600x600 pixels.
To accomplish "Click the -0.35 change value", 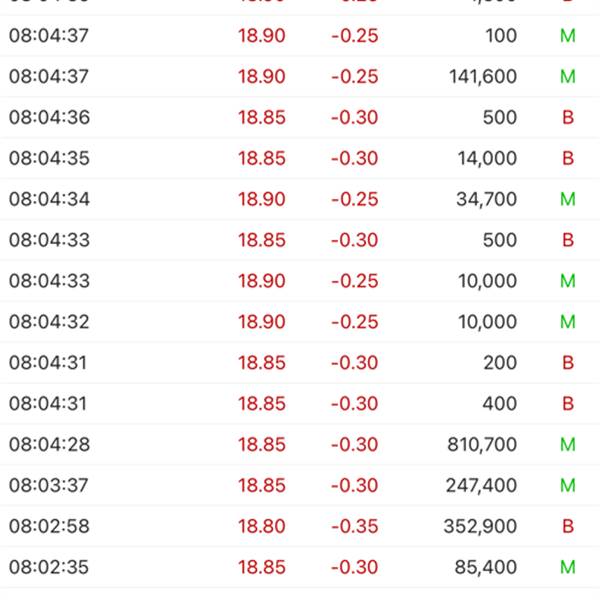I will click(x=354, y=526).
